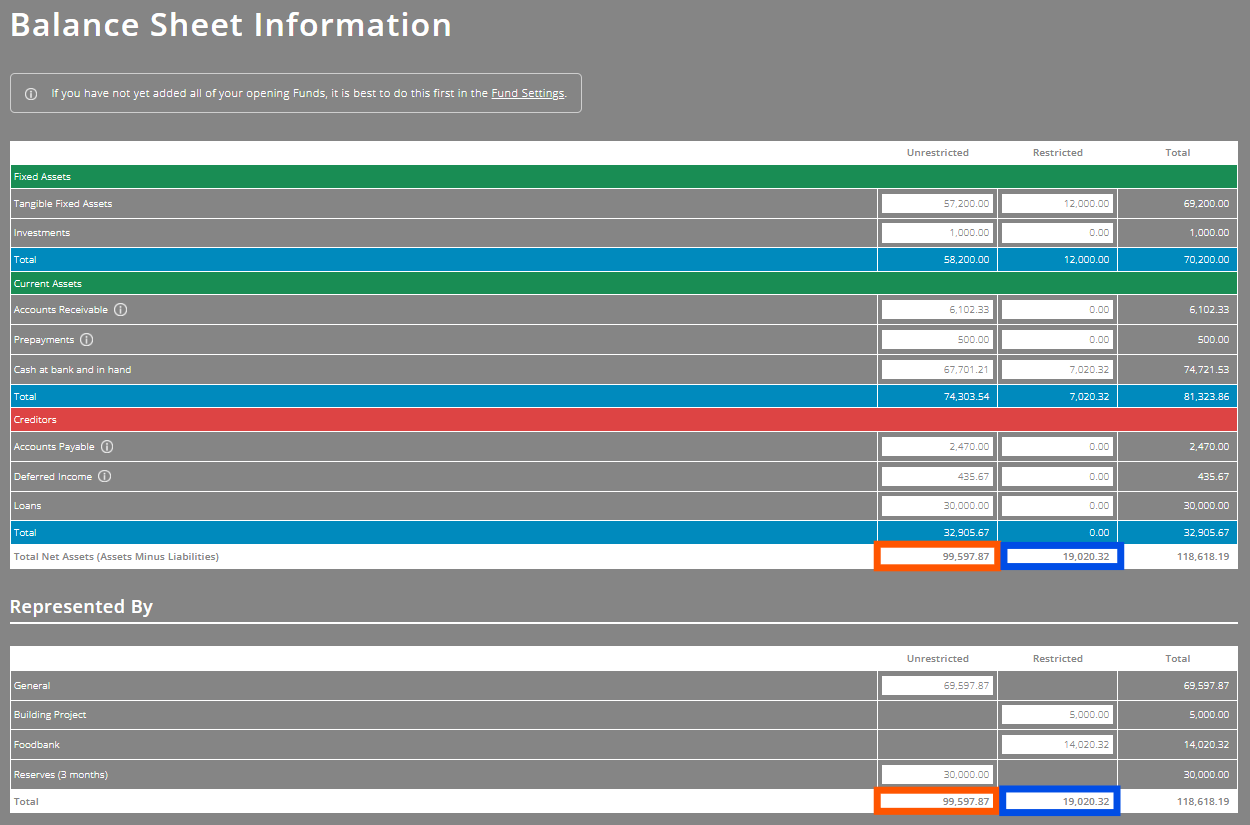Click the Reserves (3 months) row label
This screenshot has width=1250, height=825.
coord(61,775)
